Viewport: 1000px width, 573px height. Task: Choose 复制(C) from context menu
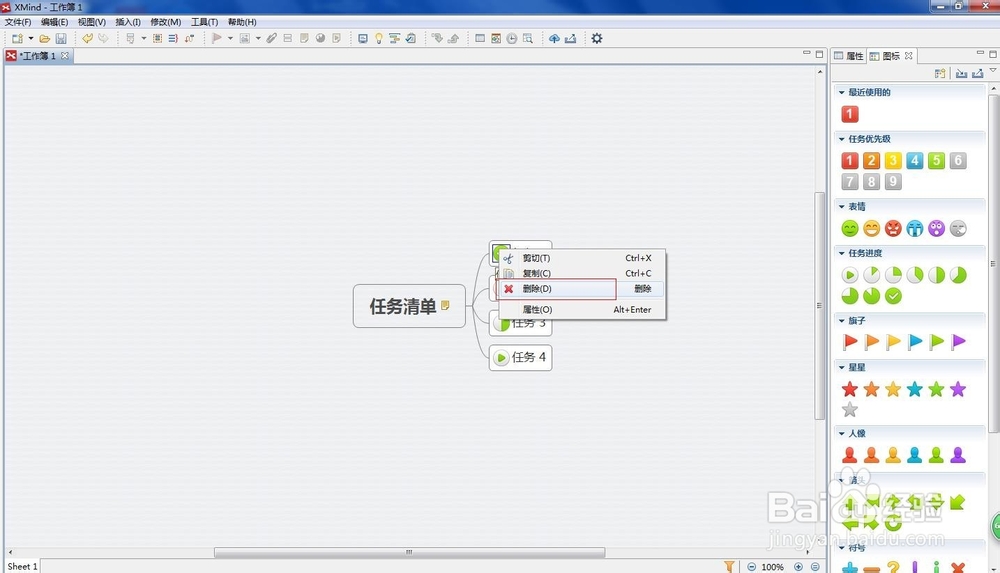click(582, 273)
